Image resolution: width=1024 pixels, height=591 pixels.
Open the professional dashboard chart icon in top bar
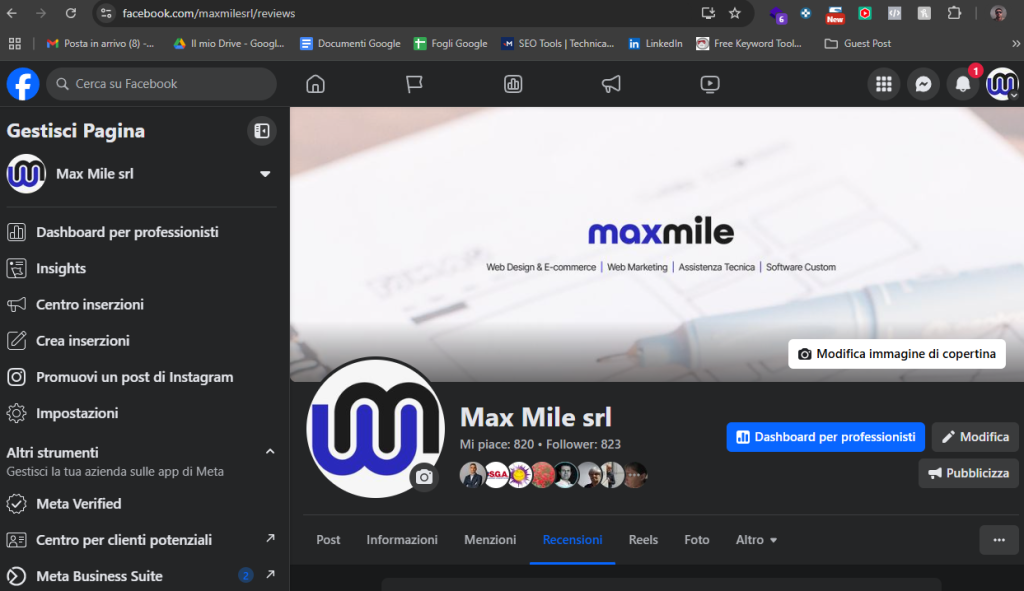[513, 84]
